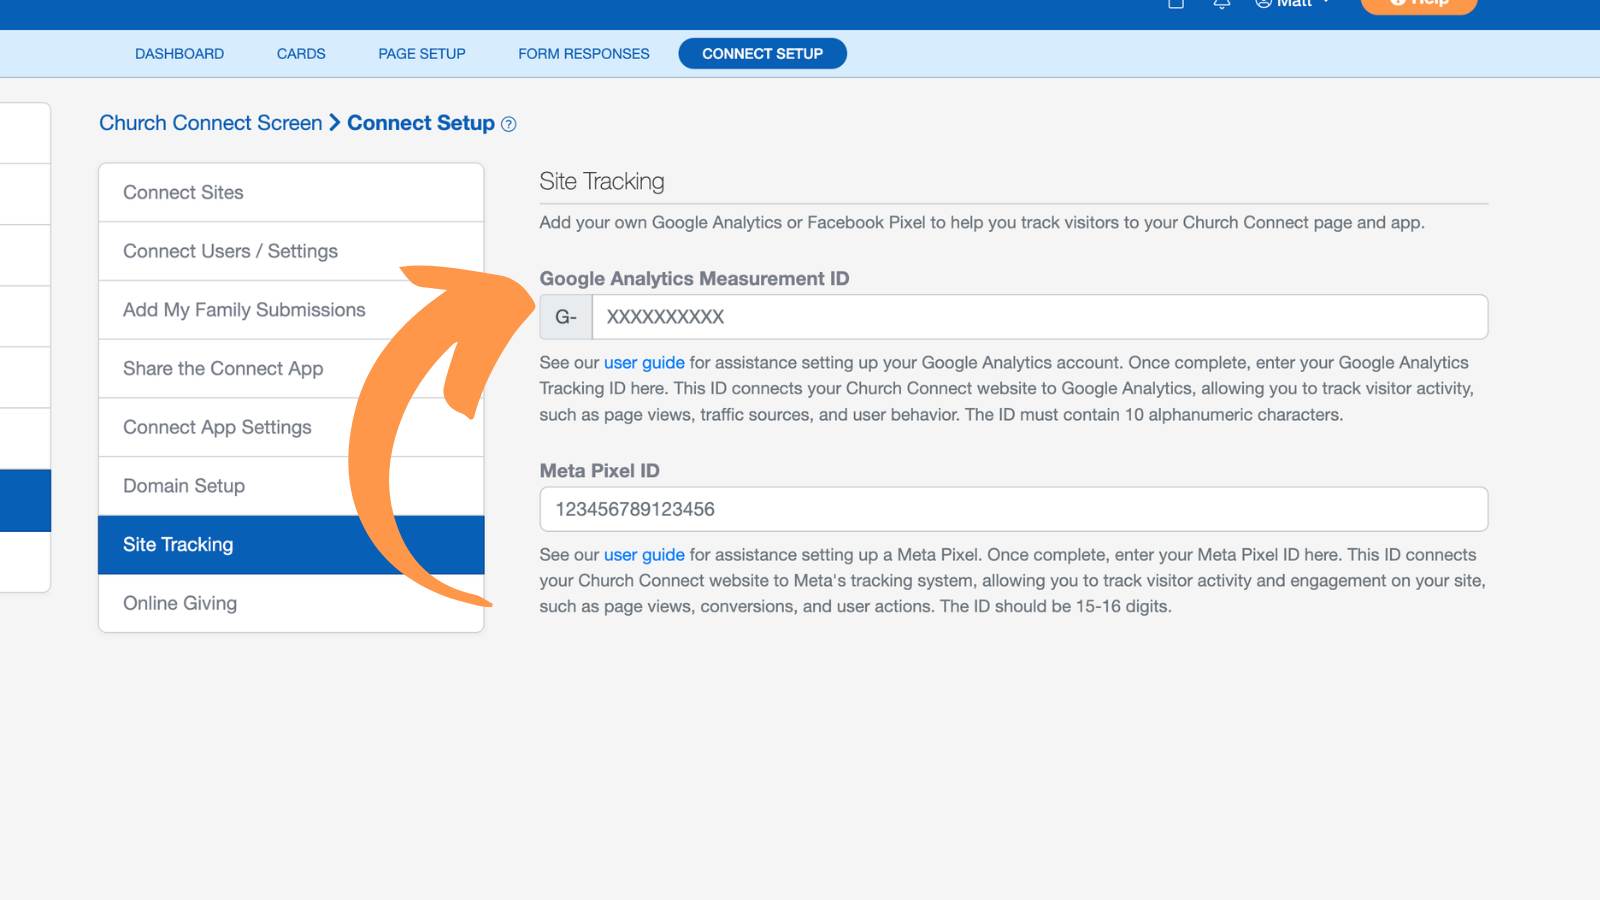Click the Google Analytics Measurement ID field
This screenshot has height=900, width=1600.
click(1040, 317)
